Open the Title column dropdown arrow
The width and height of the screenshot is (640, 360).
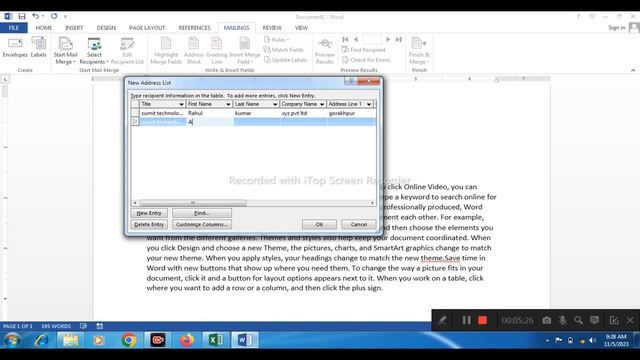point(181,104)
